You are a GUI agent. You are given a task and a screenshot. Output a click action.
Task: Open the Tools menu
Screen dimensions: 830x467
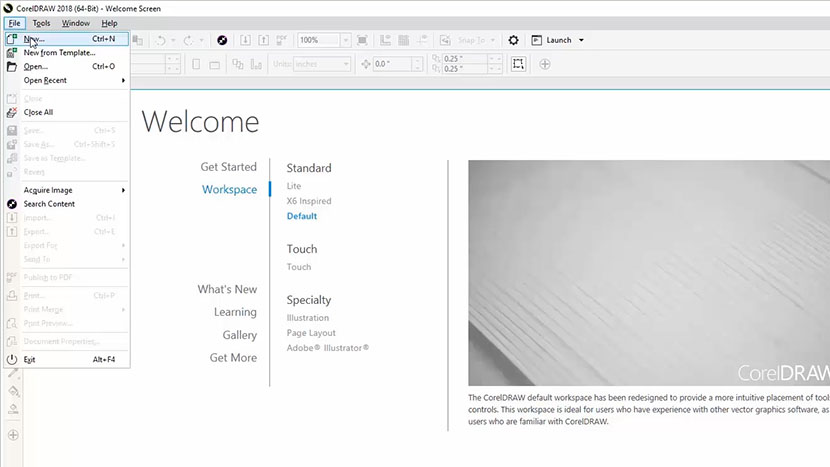coord(41,23)
